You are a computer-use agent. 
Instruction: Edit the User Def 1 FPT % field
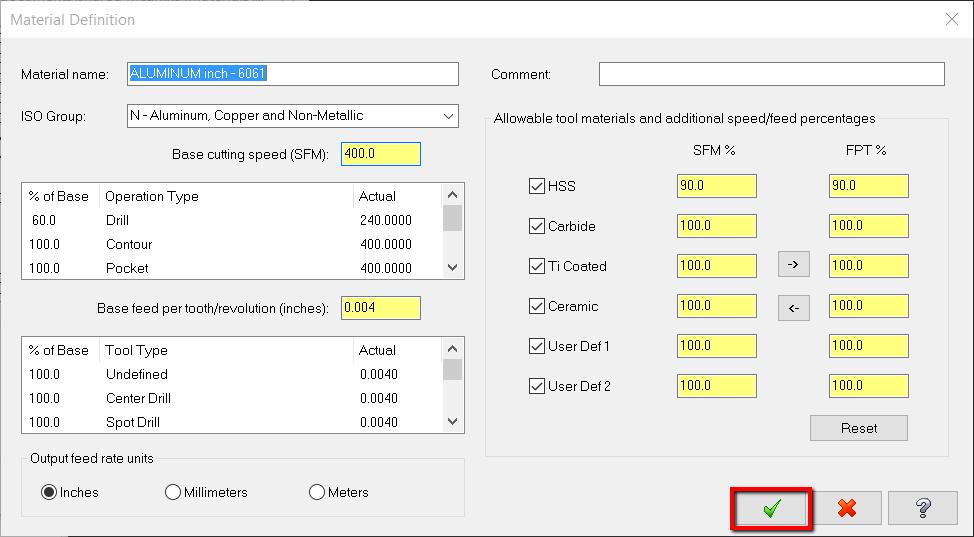868,346
